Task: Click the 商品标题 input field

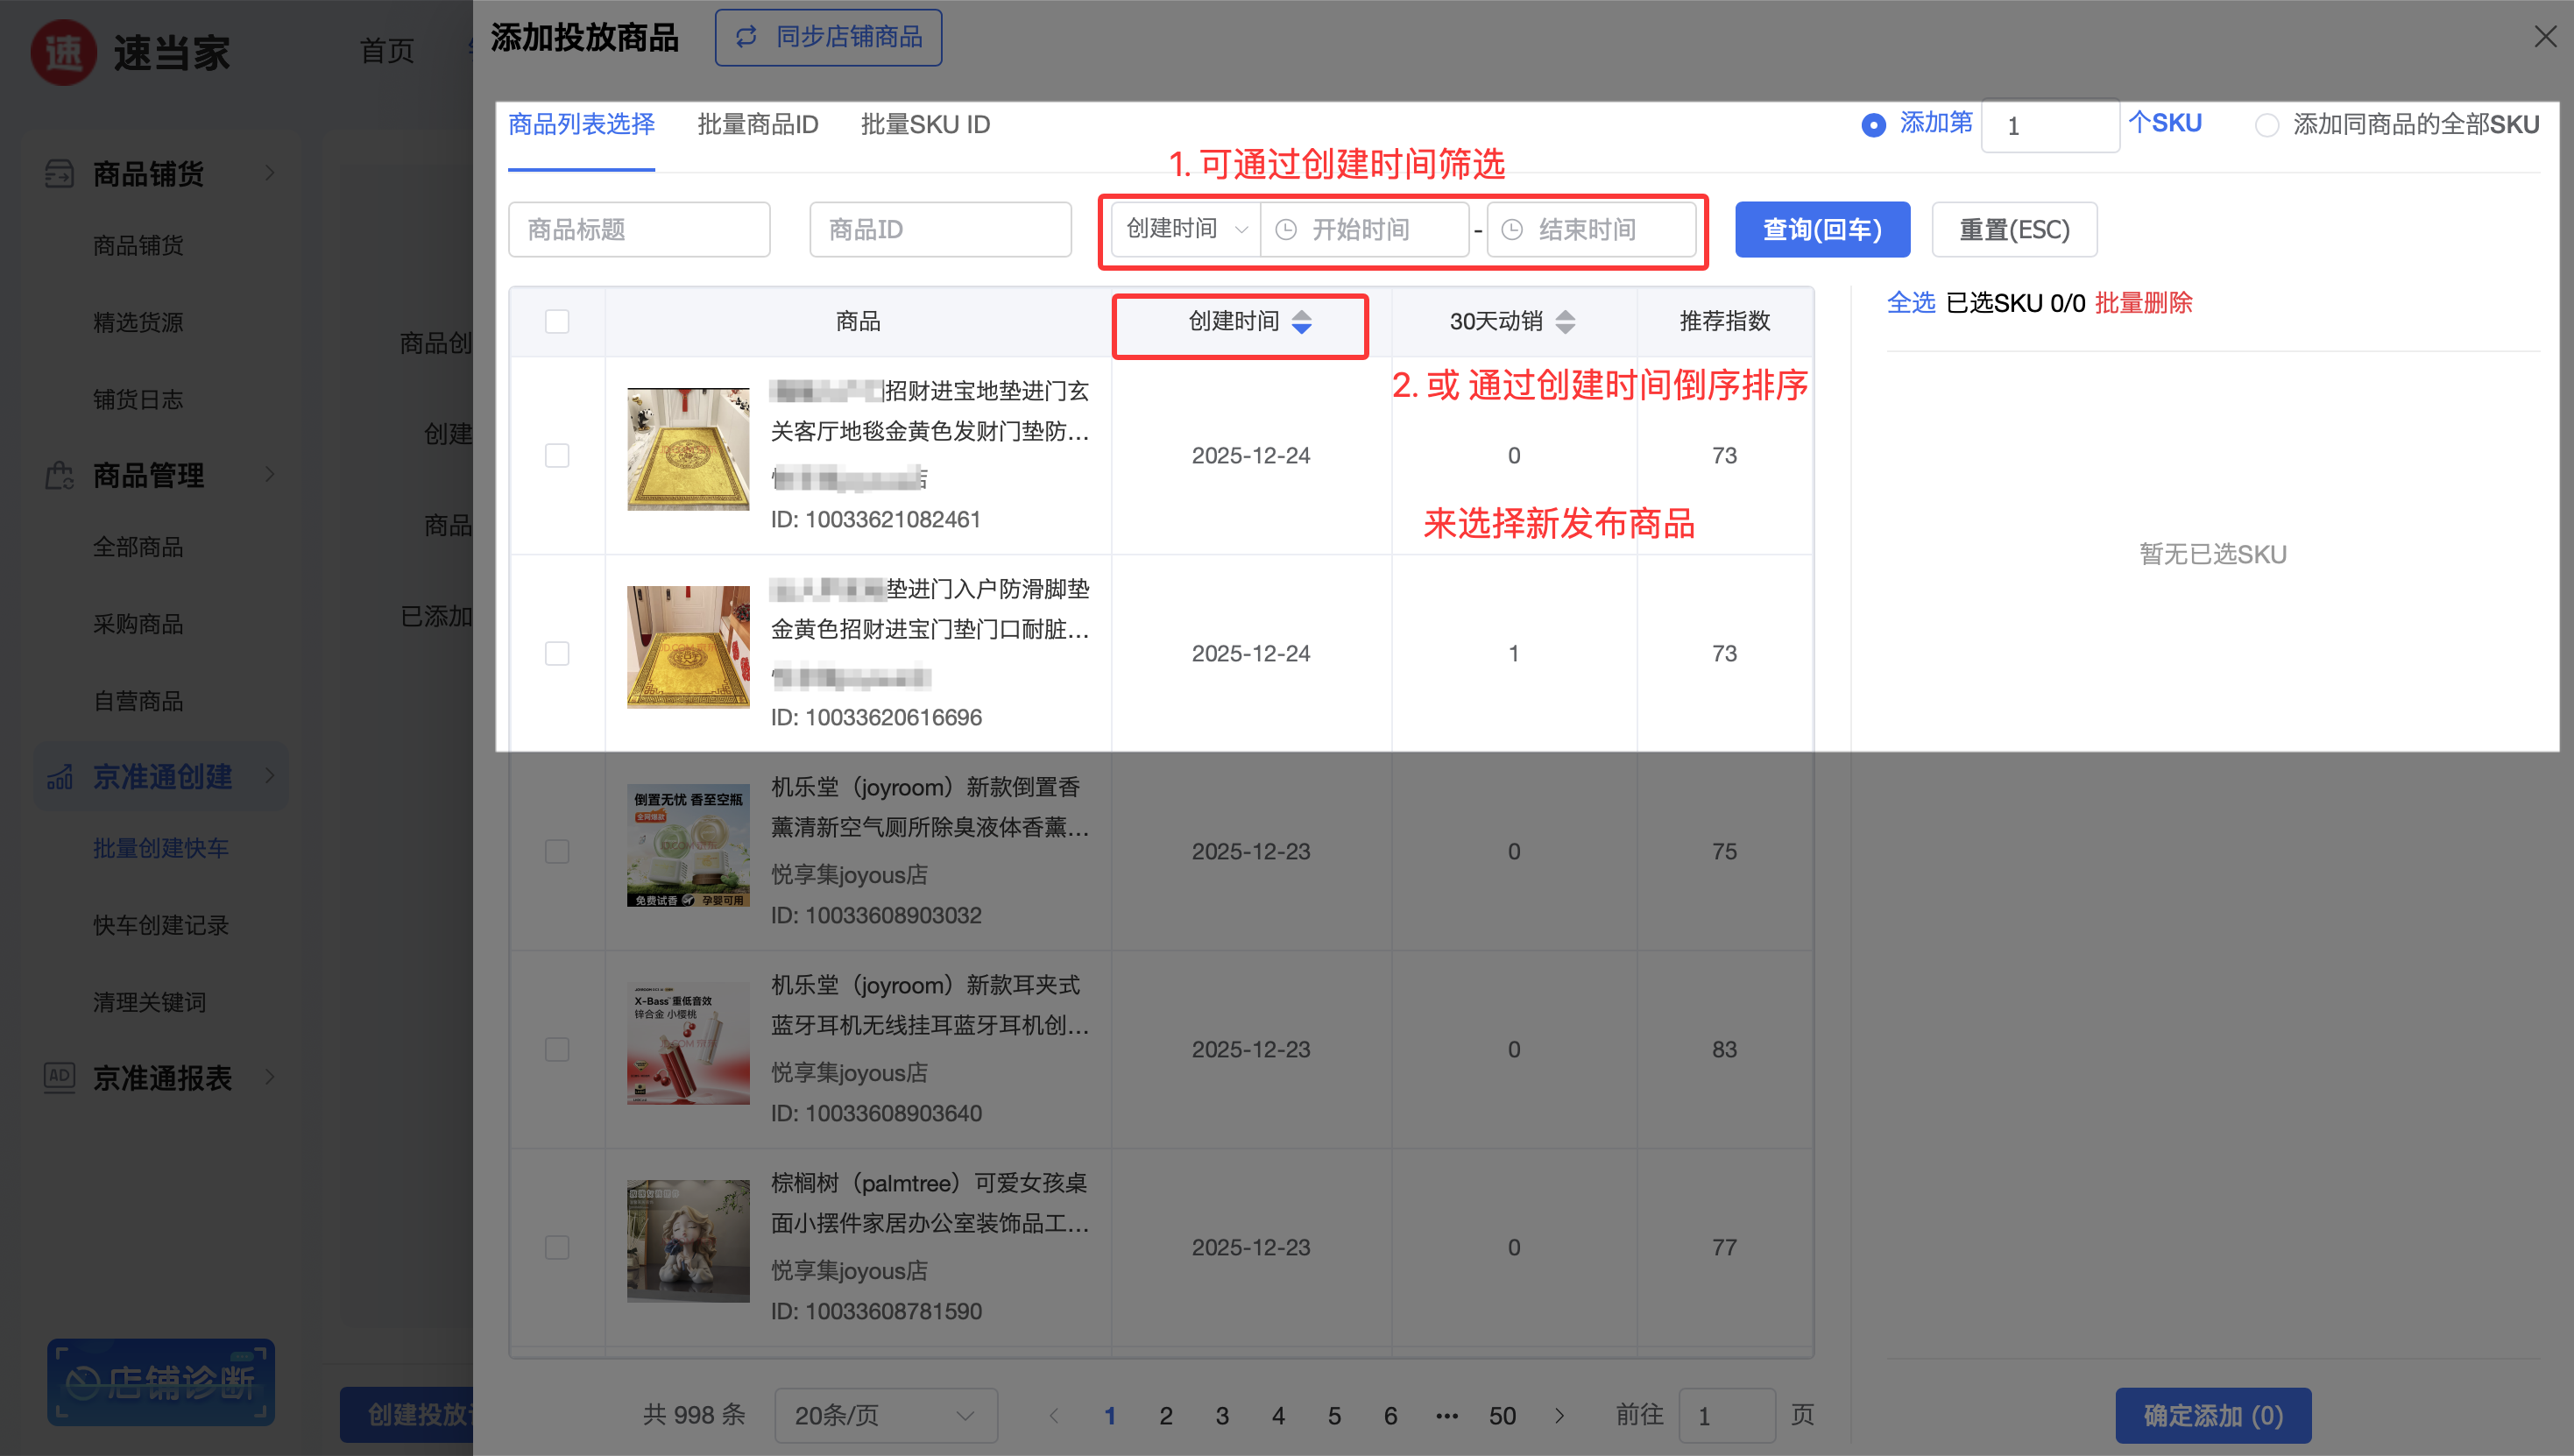Action: coord(639,230)
